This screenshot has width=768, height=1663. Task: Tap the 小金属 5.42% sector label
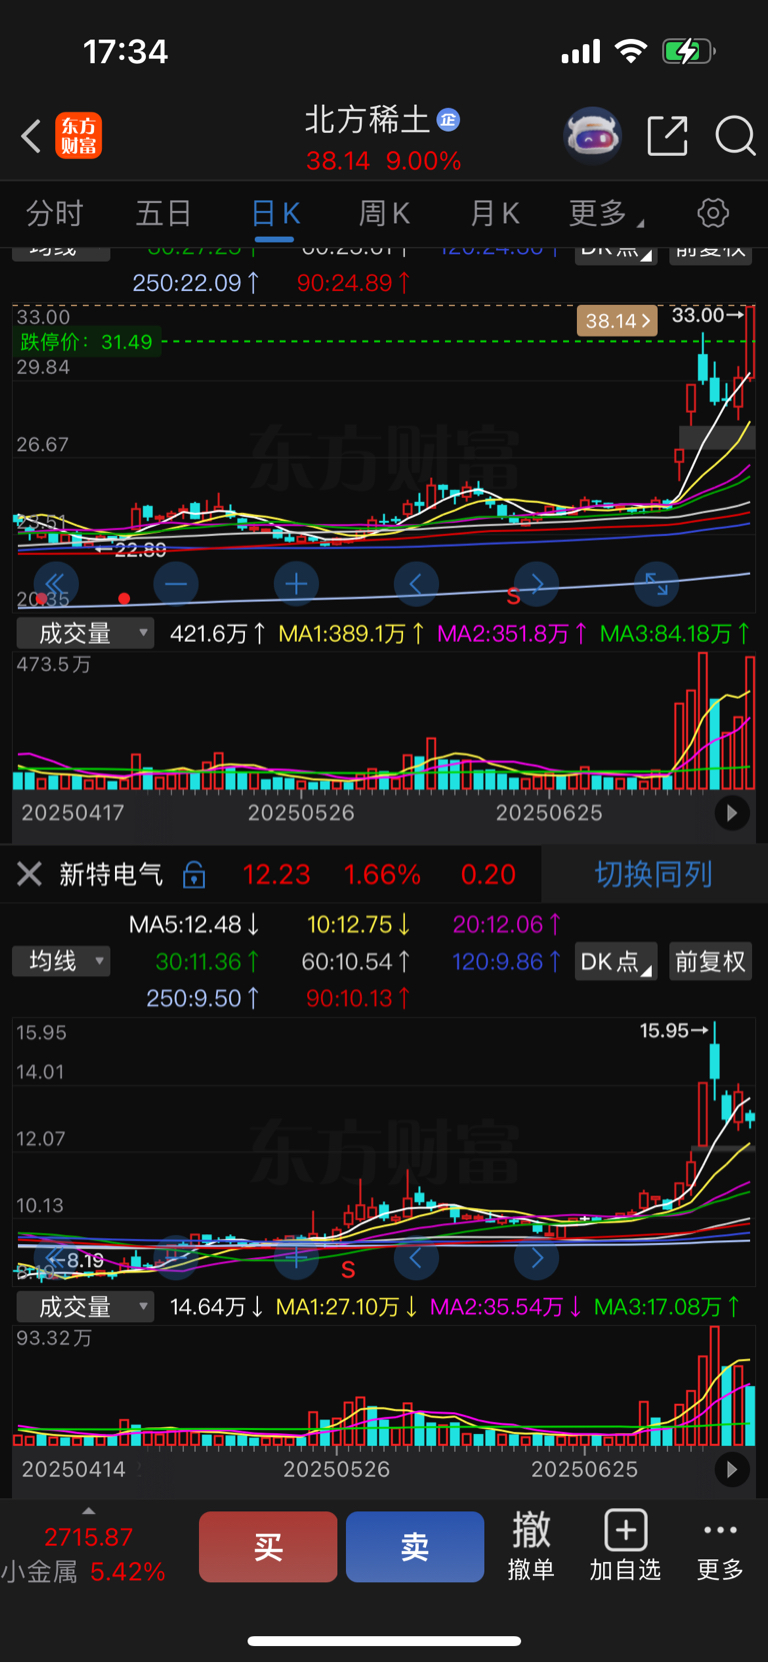tap(83, 1572)
